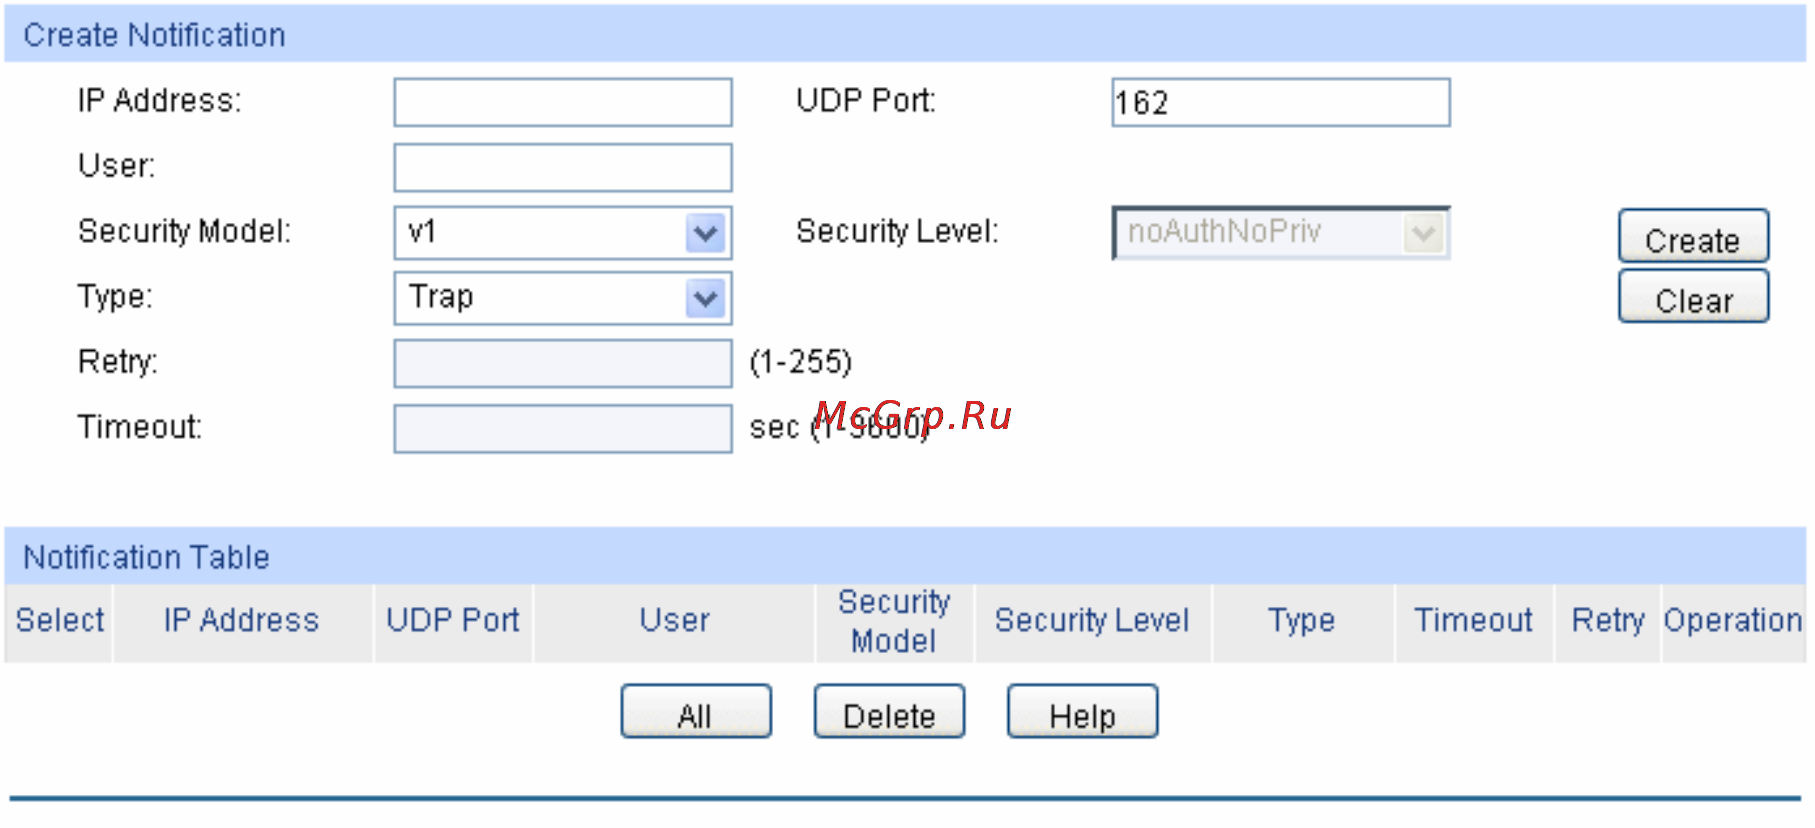Click the Select column header
Screen dimensions: 1815x828
pyautogui.click(x=60, y=621)
